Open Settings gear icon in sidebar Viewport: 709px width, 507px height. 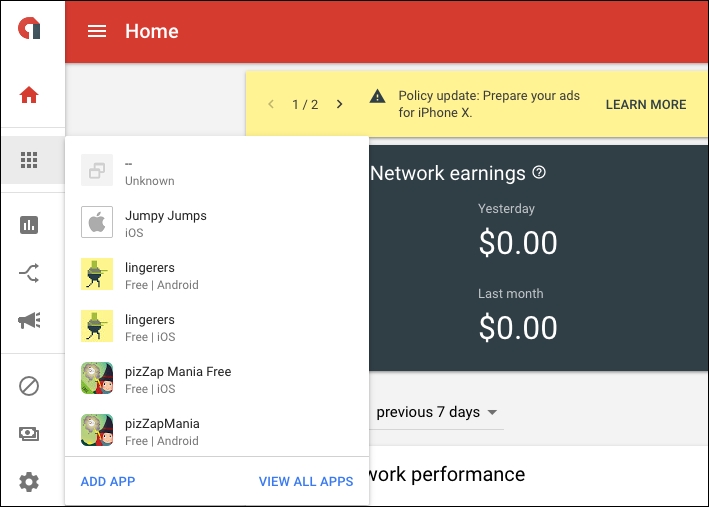pos(29,482)
